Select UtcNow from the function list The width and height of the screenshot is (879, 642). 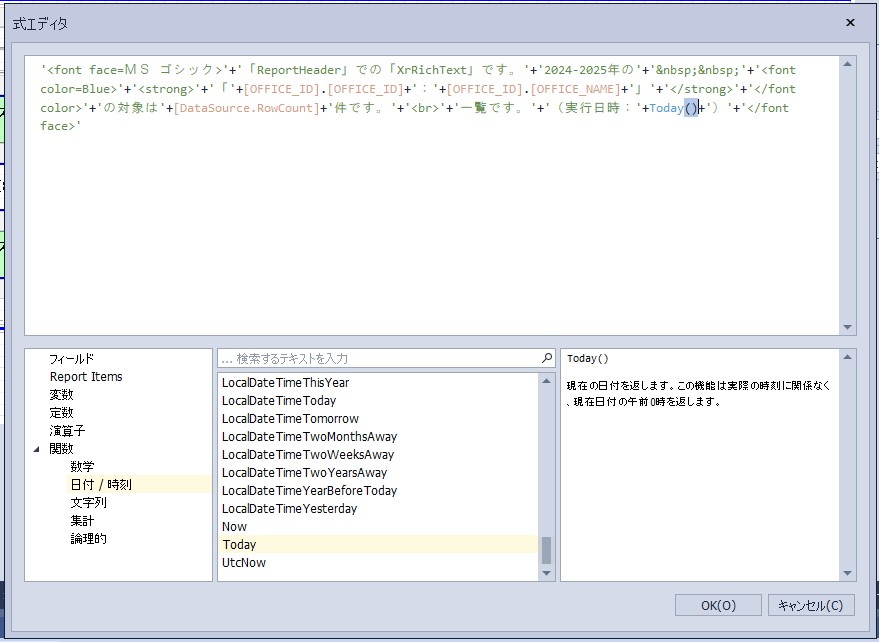point(243,562)
